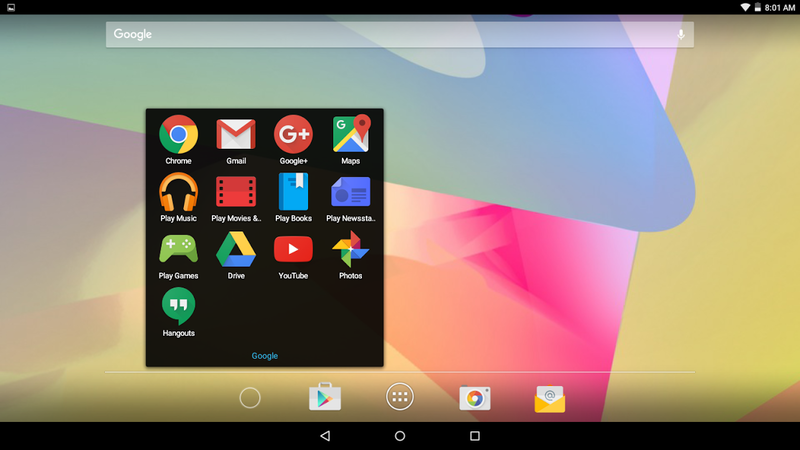
Task: Tap the empty circle dock folder
Action: 250,397
